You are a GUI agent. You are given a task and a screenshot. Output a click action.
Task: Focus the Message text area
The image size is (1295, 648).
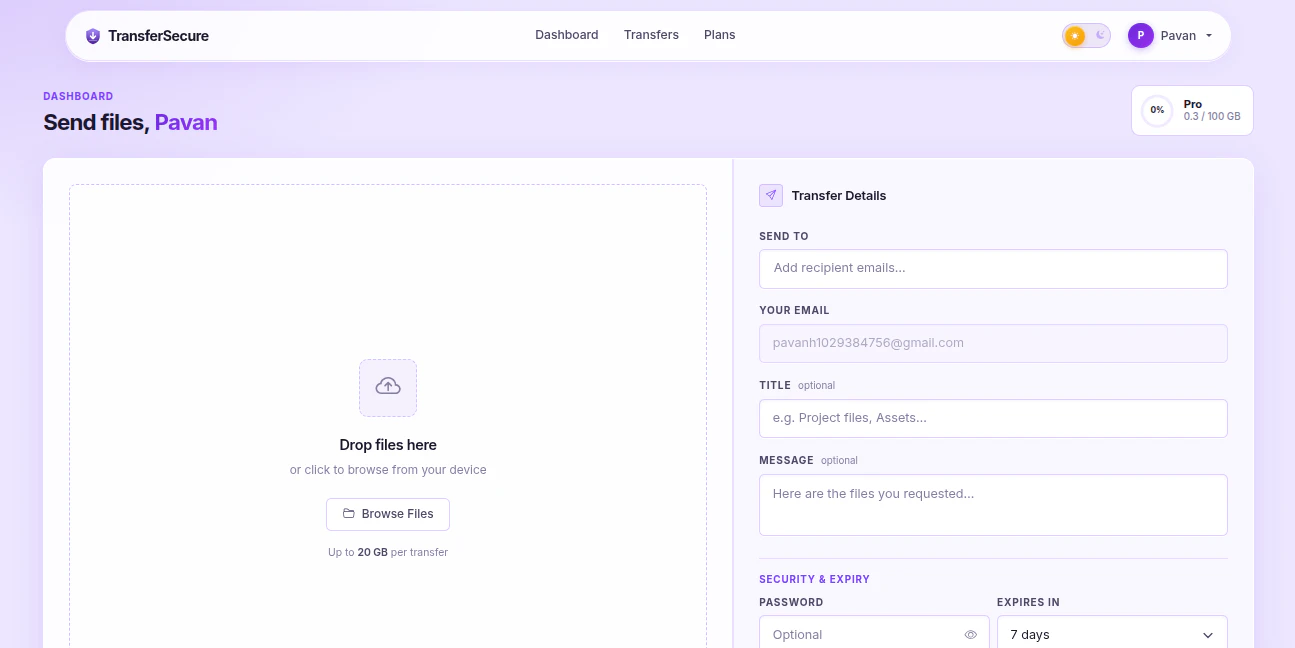[993, 504]
